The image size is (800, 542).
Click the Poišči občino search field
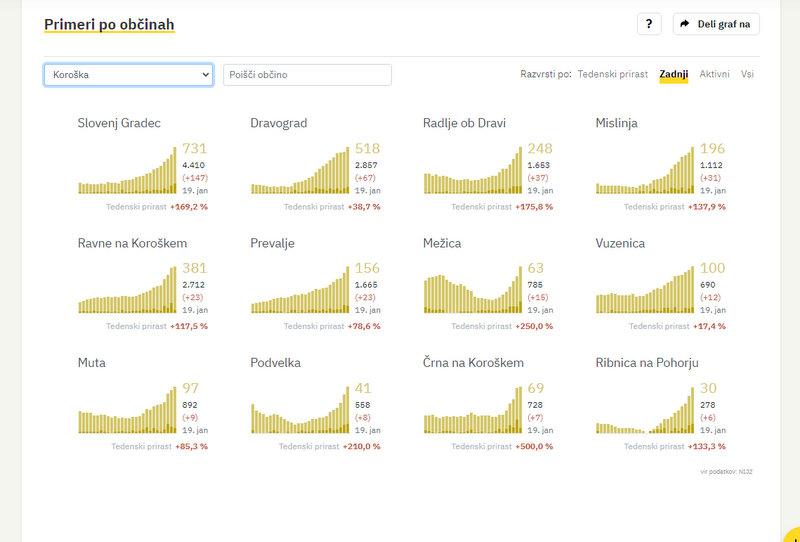click(x=307, y=75)
